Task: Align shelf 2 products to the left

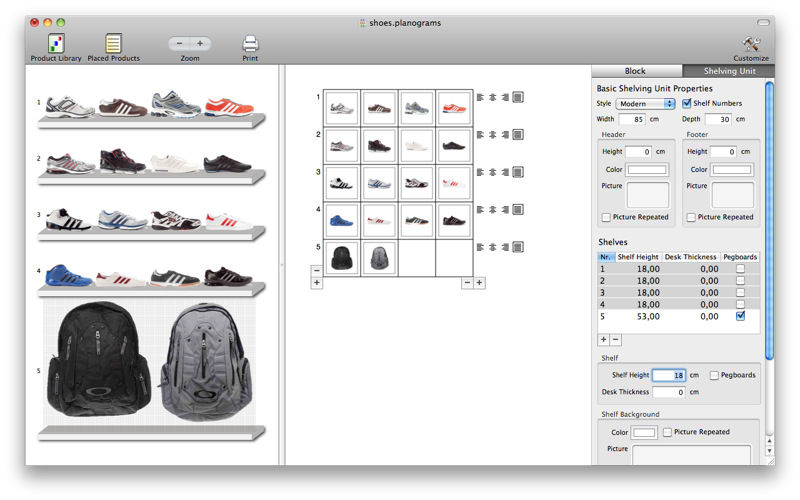Action: [480, 135]
